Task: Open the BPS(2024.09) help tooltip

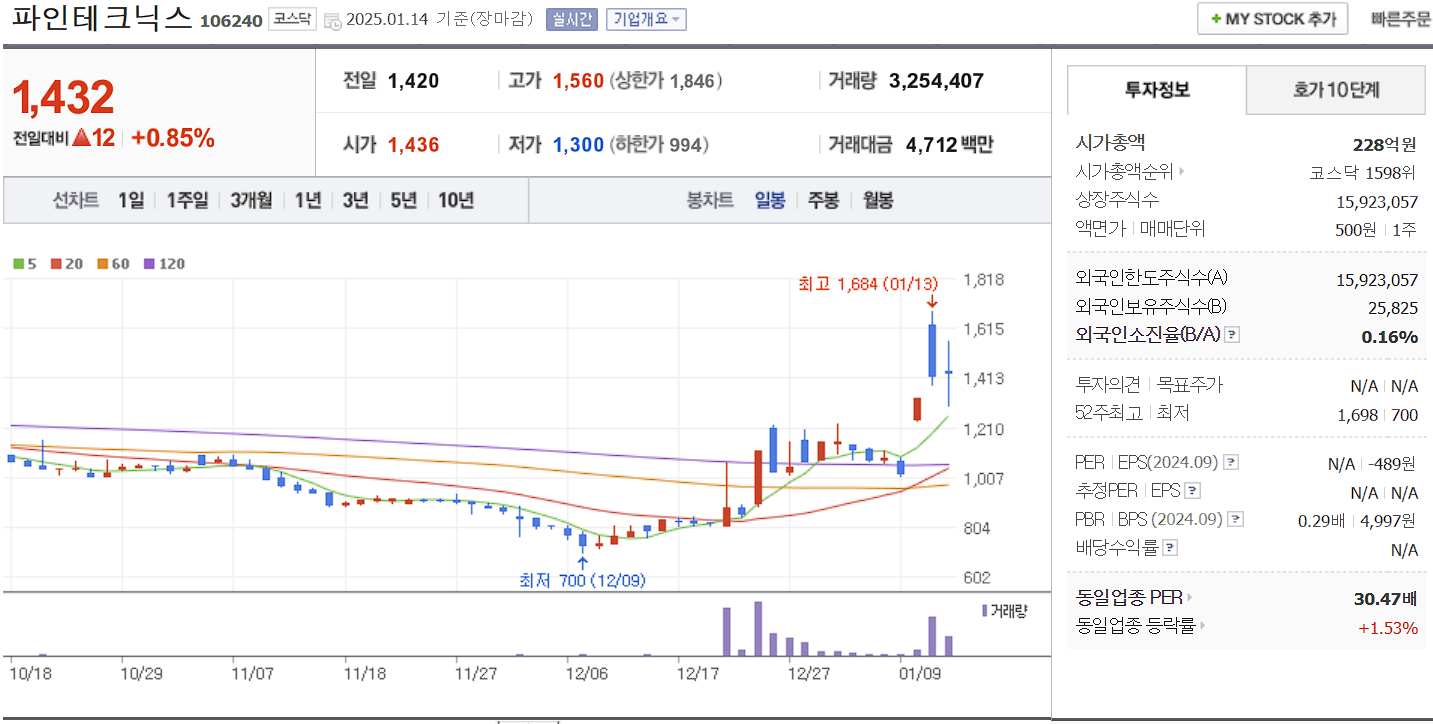Action: pos(1237,518)
